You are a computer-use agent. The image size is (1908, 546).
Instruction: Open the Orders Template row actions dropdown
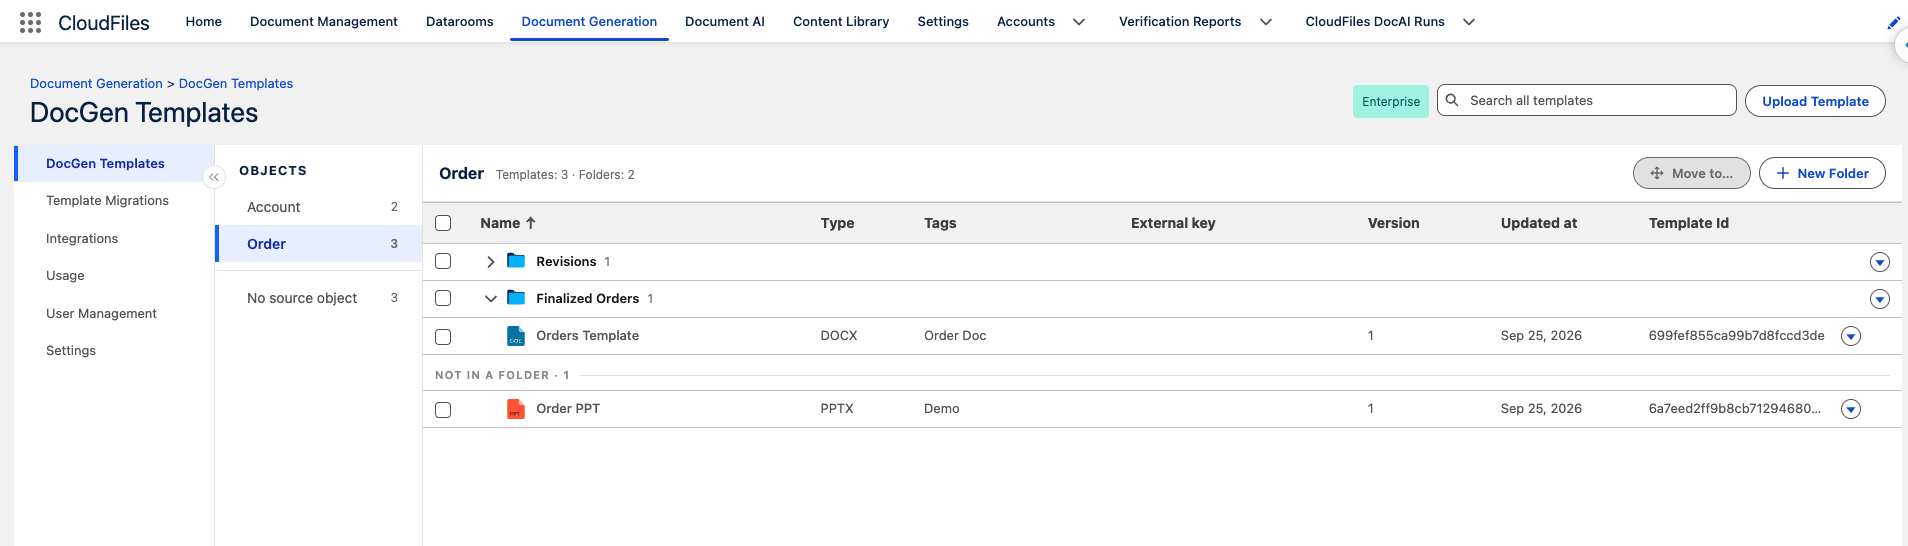click(x=1851, y=336)
